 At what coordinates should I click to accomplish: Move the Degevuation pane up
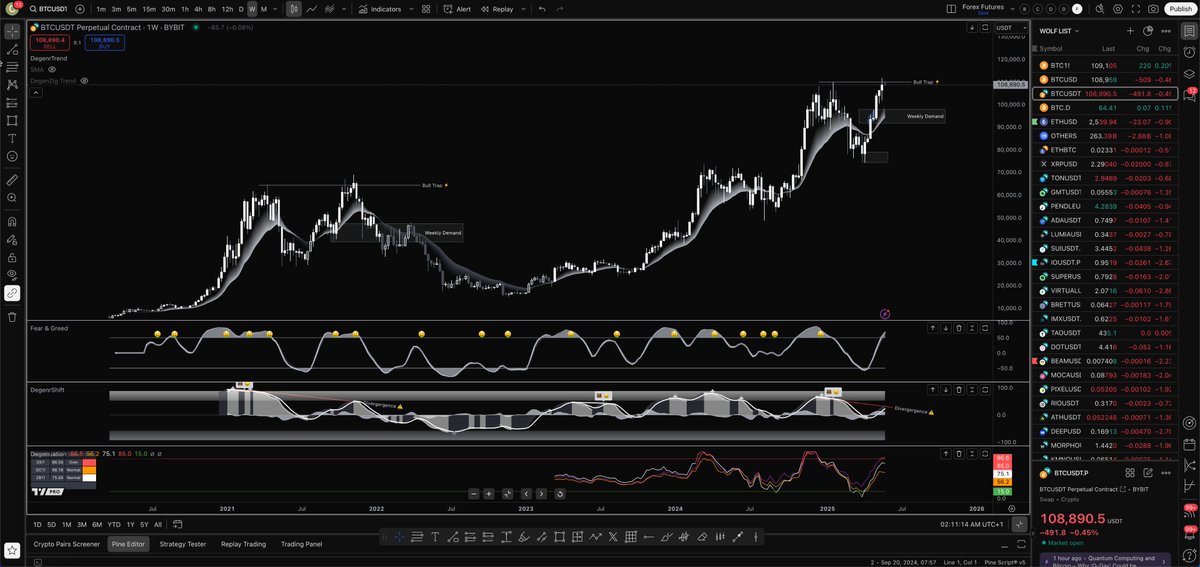point(945,454)
